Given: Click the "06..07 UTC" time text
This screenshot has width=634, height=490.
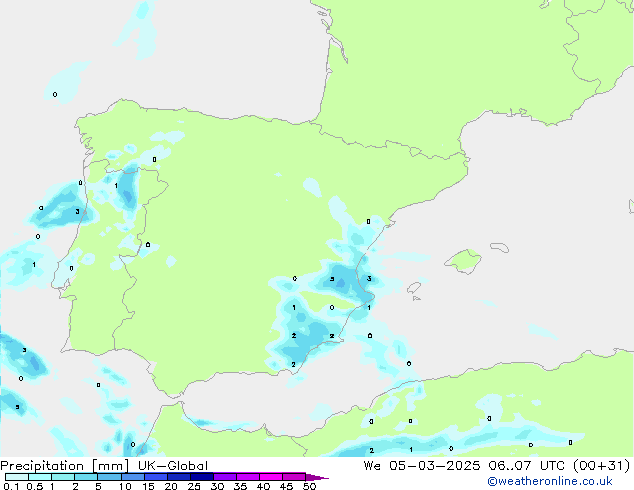Looking at the screenshot, I should point(526,466).
